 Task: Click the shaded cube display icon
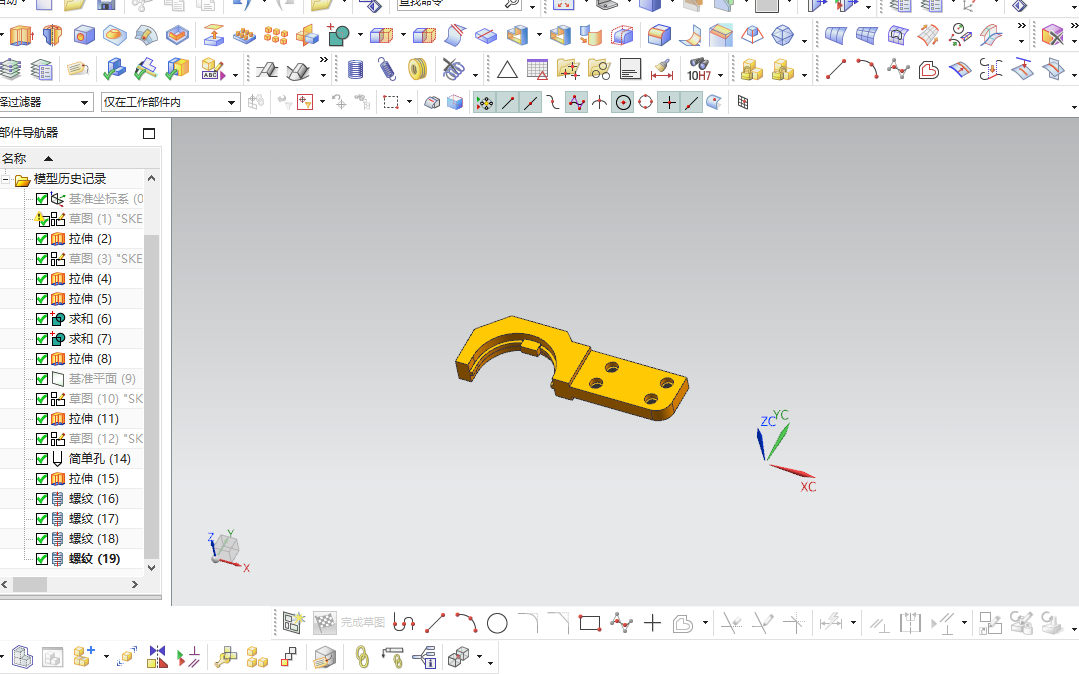pyautogui.click(x=455, y=103)
